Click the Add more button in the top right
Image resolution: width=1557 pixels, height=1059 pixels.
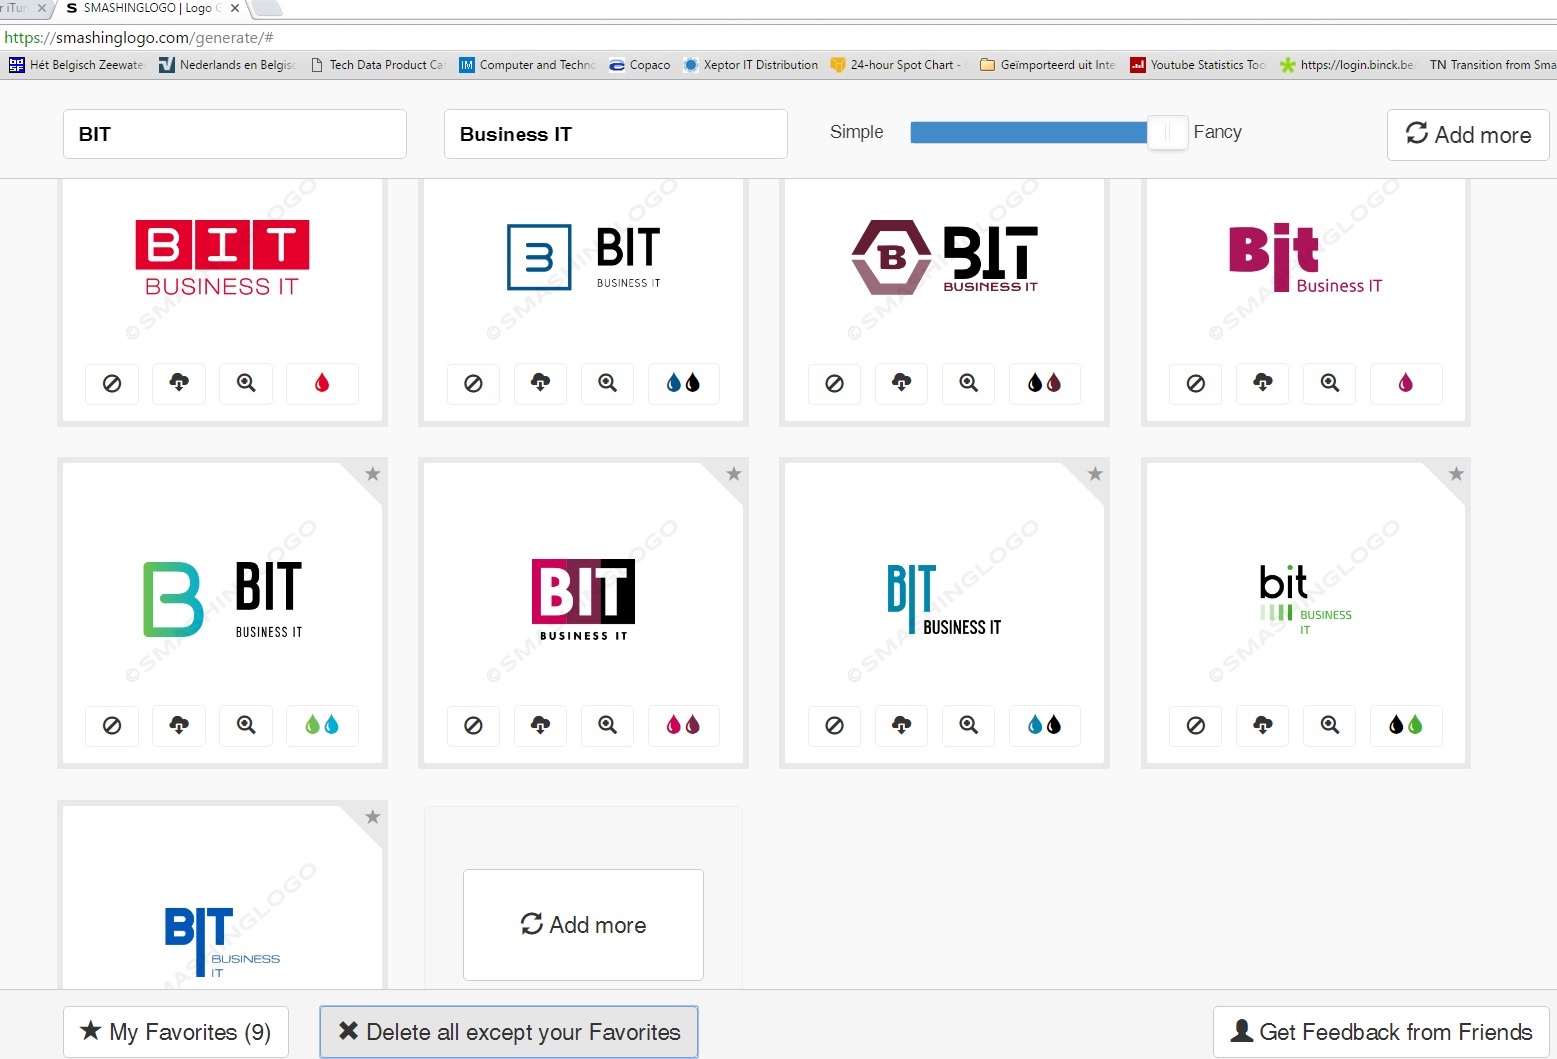coord(1467,134)
